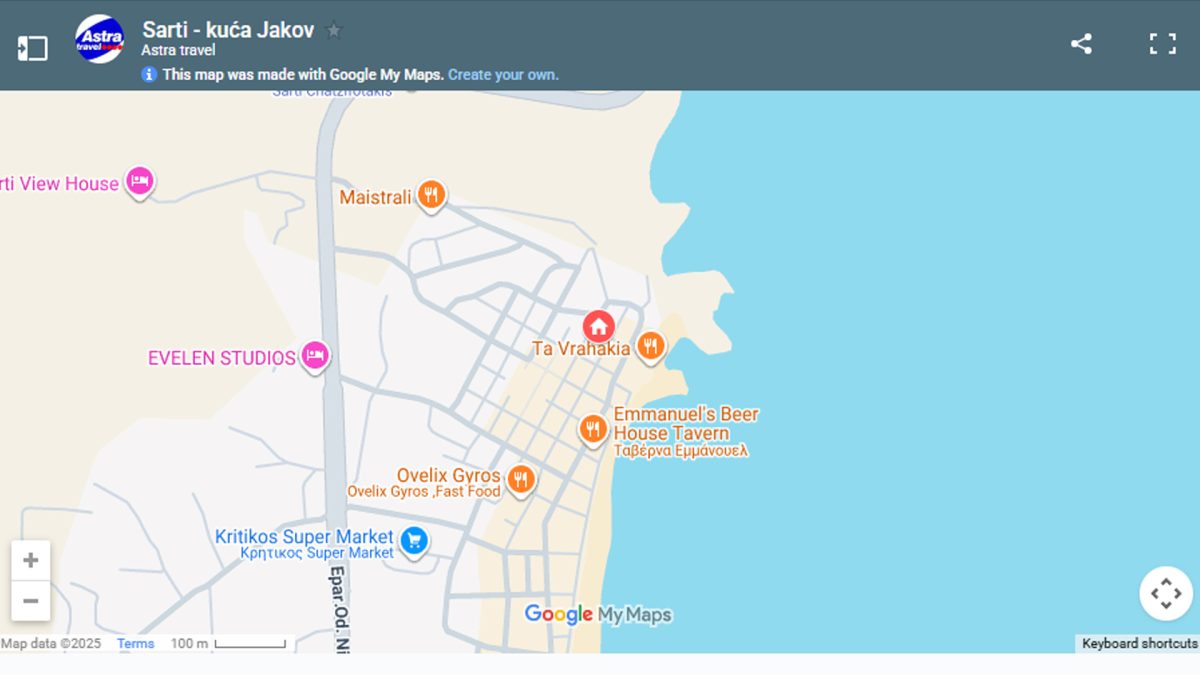Select the Ta Vrahakia restaurant icon
This screenshot has width=1200, height=675.
click(x=651, y=346)
